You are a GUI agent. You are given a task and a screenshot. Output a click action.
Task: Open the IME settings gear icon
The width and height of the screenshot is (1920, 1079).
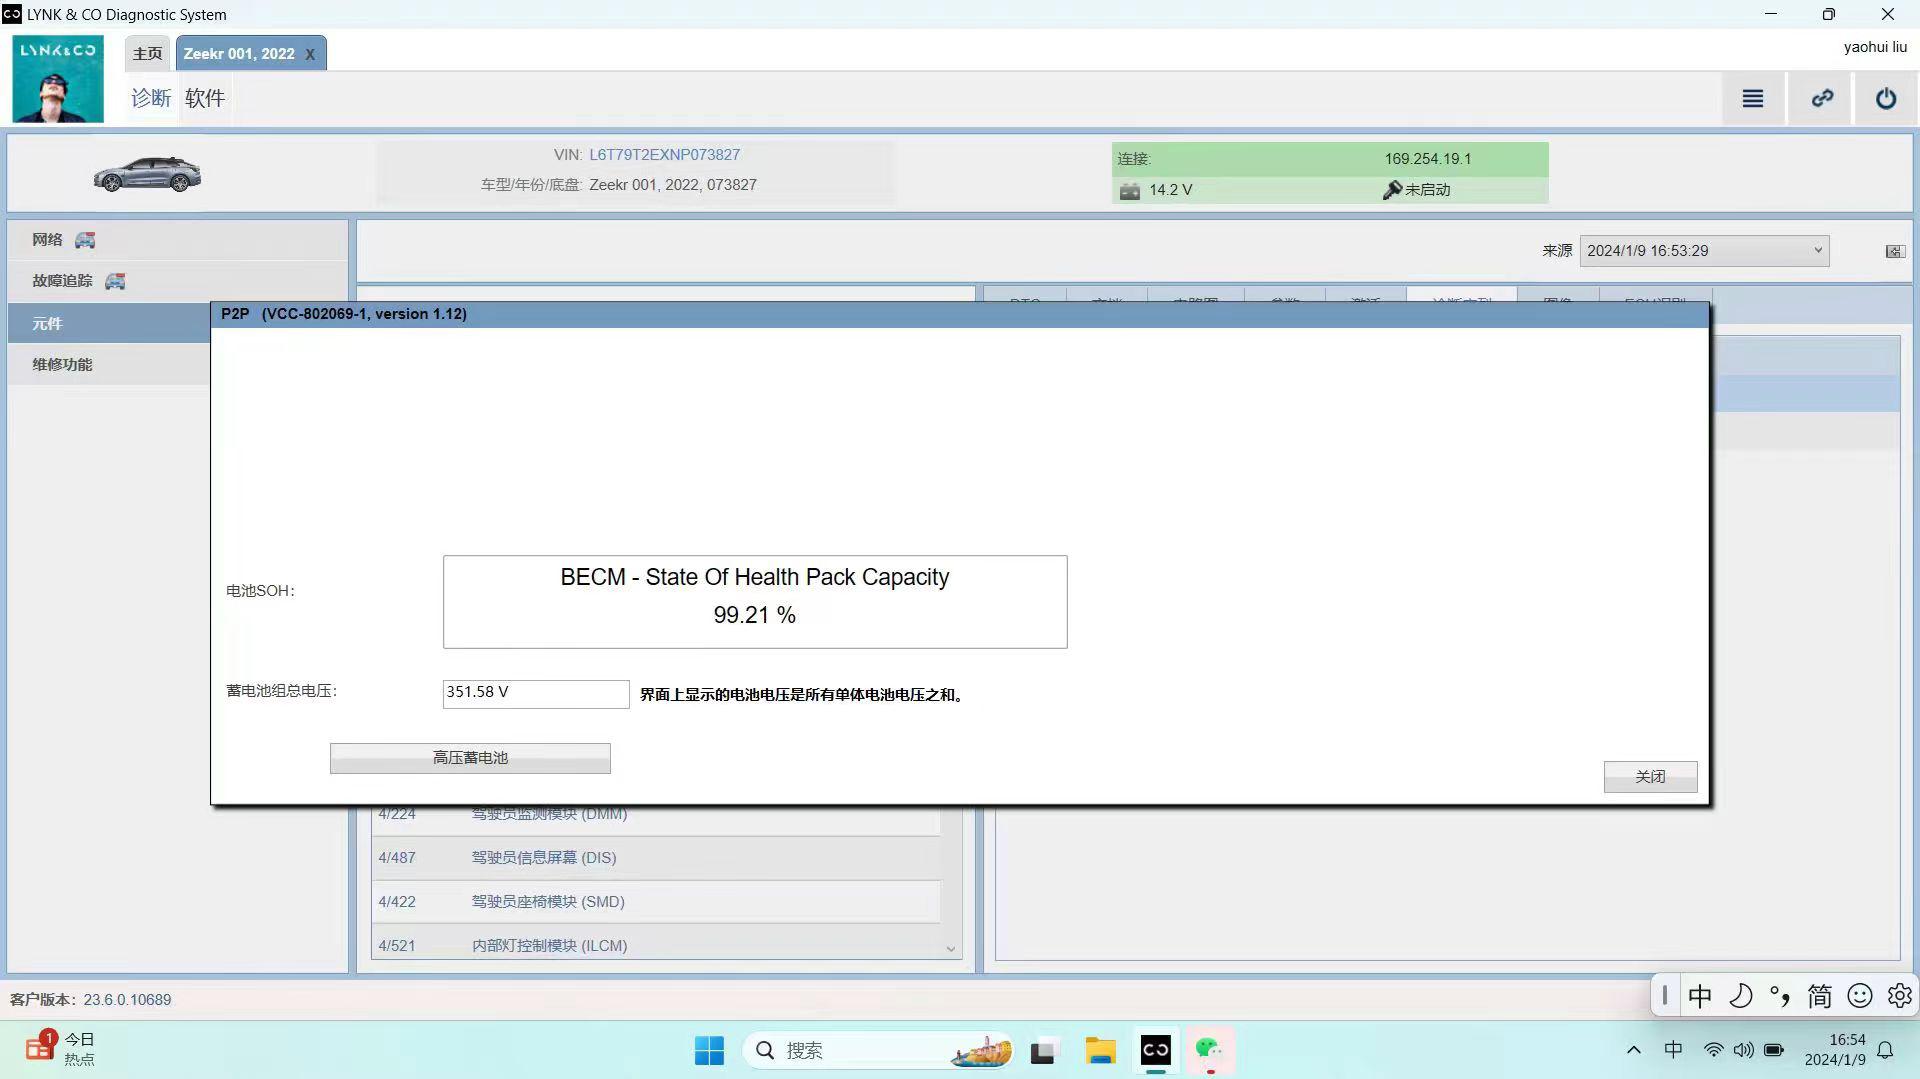(1899, 996)
